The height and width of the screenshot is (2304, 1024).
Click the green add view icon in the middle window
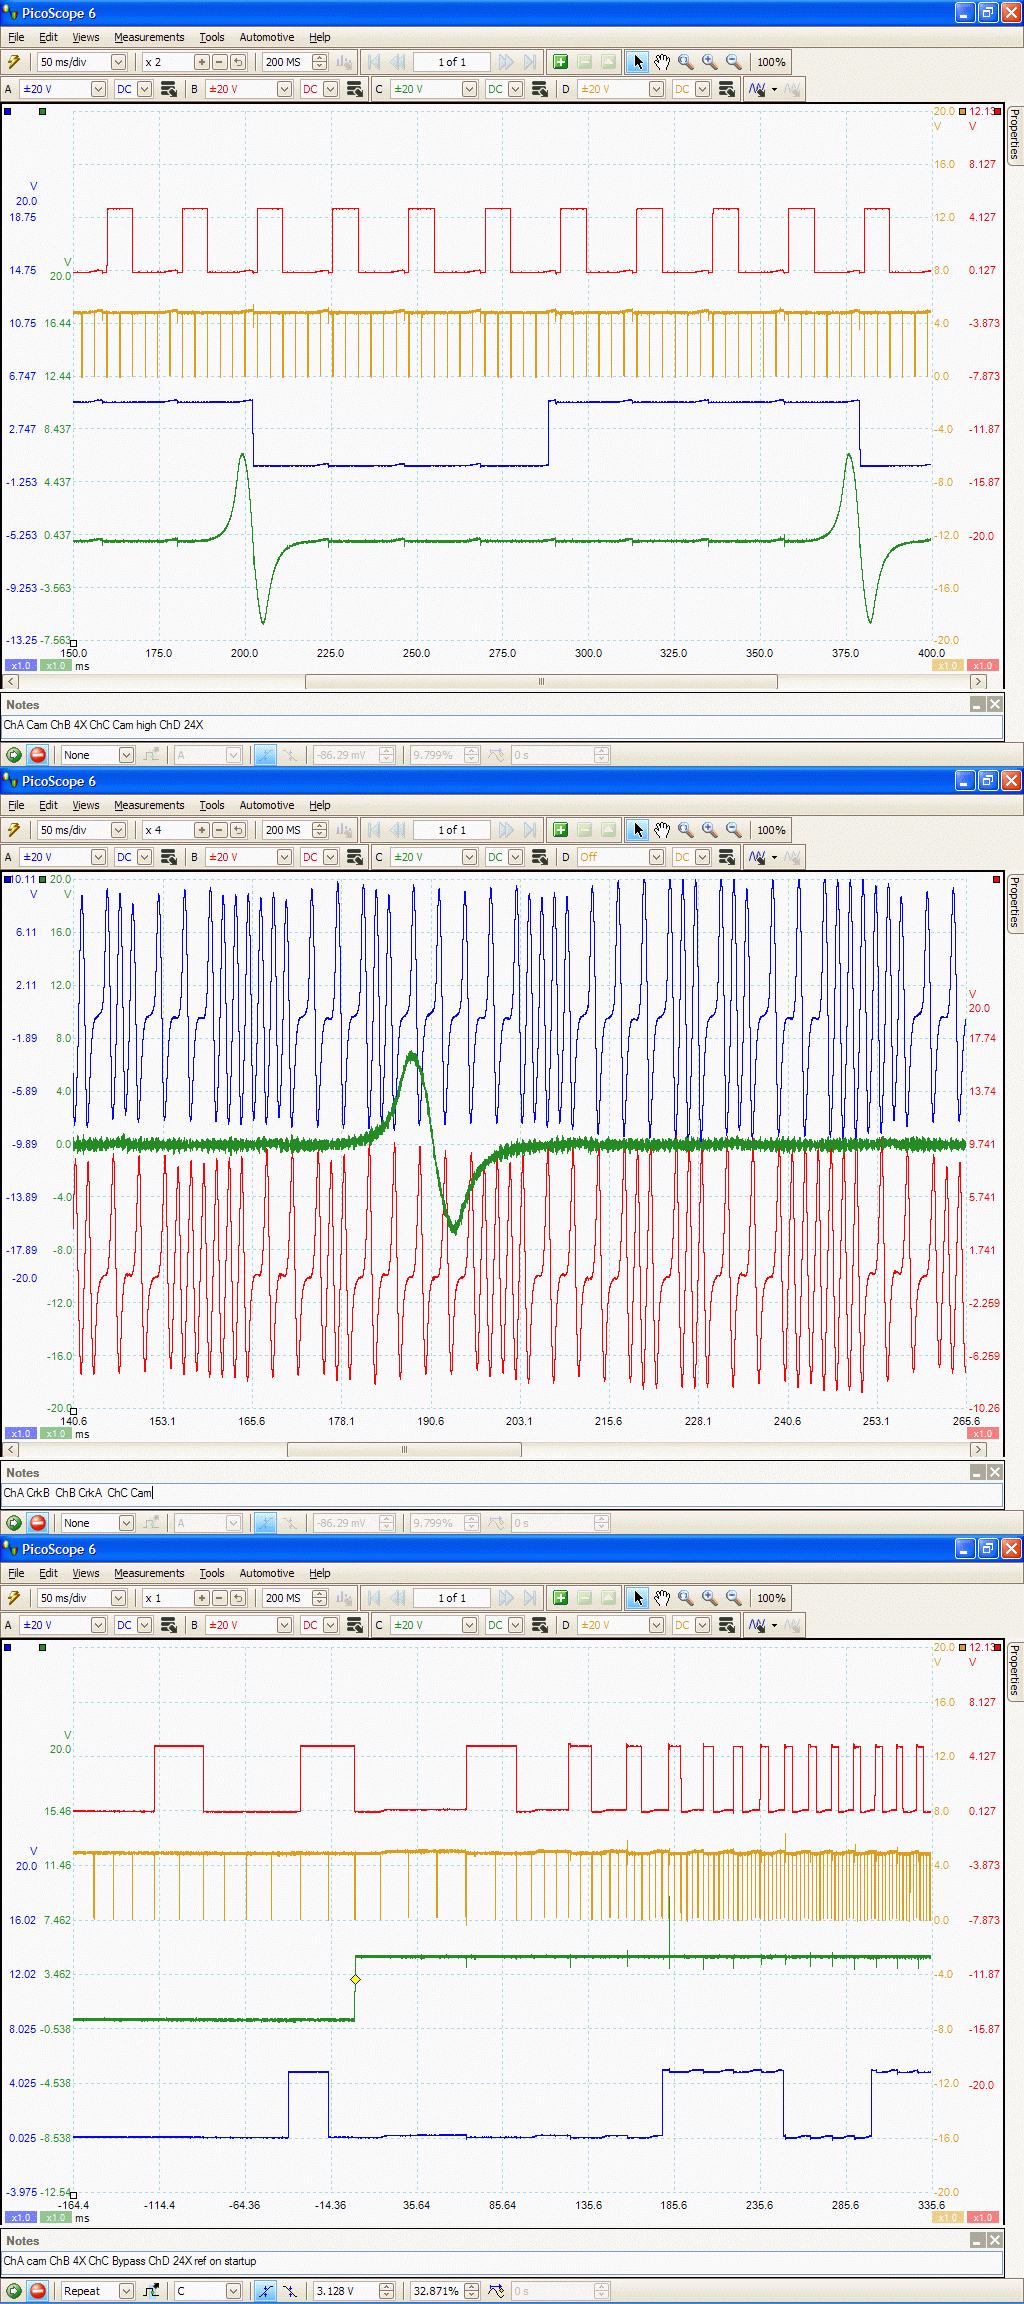click(x=560, y=830)
